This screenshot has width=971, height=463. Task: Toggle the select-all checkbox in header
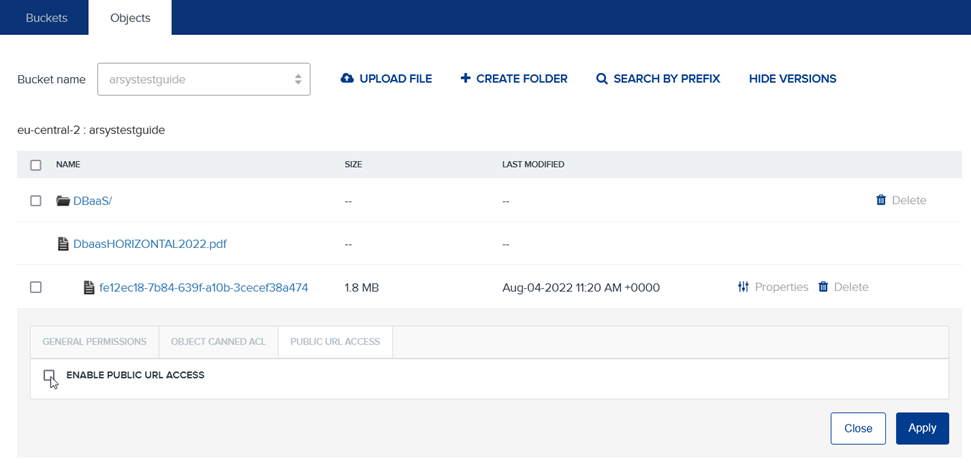tap(36, 165)
